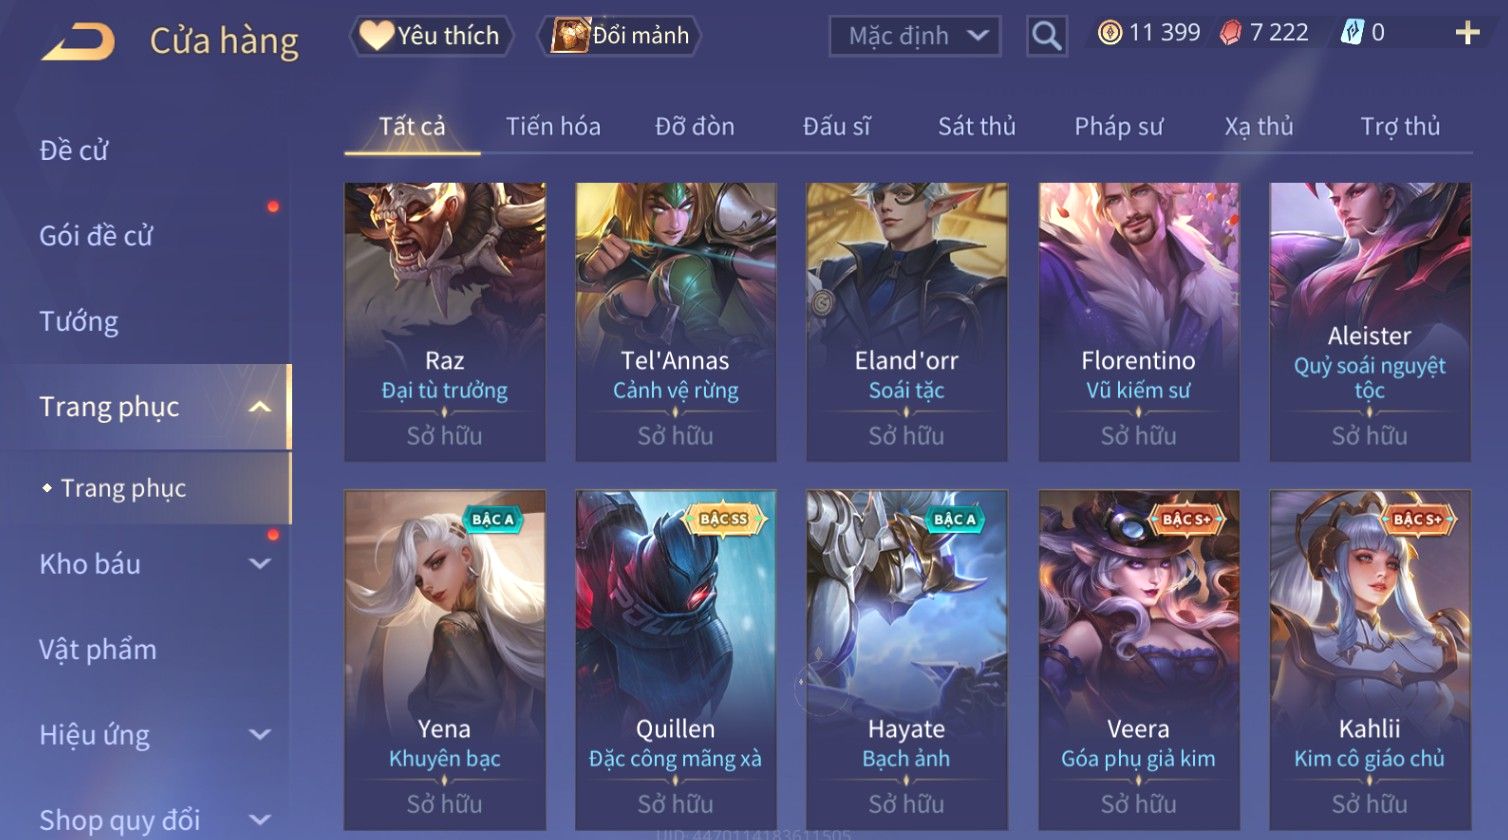The image size is (1508, 840).
Task: Tap the chest icon for Đổi mảnh
Action: coord(570,35)
